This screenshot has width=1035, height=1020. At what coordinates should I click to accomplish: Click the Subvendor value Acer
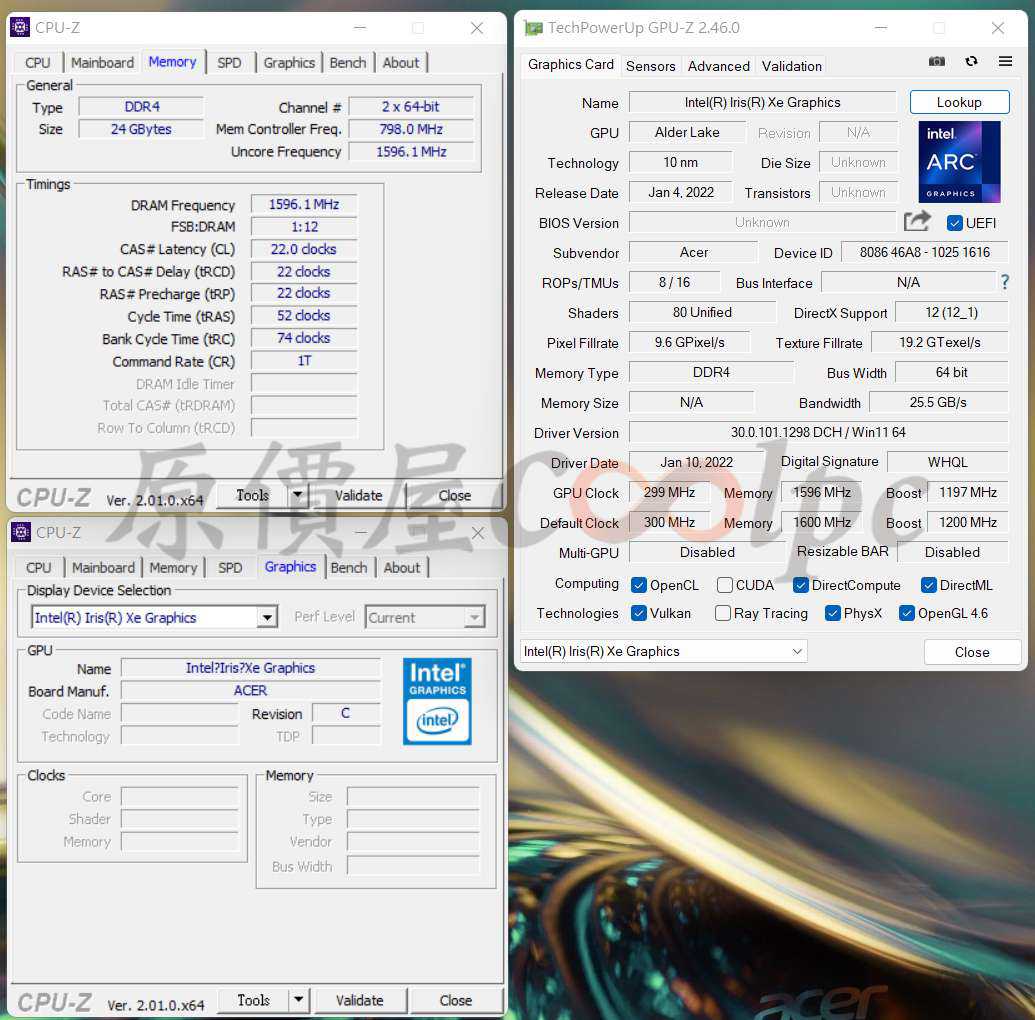[693, 252]
